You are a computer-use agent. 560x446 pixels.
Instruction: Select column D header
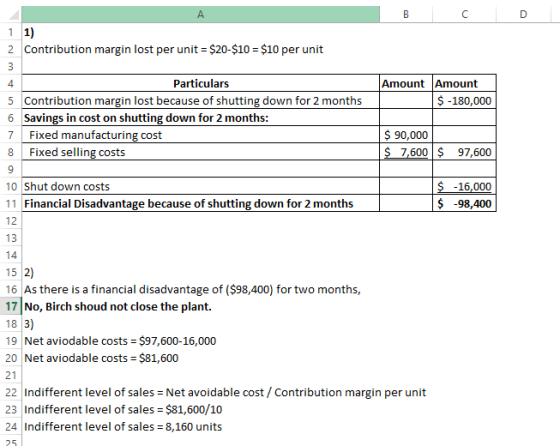[x=523, y=14]
